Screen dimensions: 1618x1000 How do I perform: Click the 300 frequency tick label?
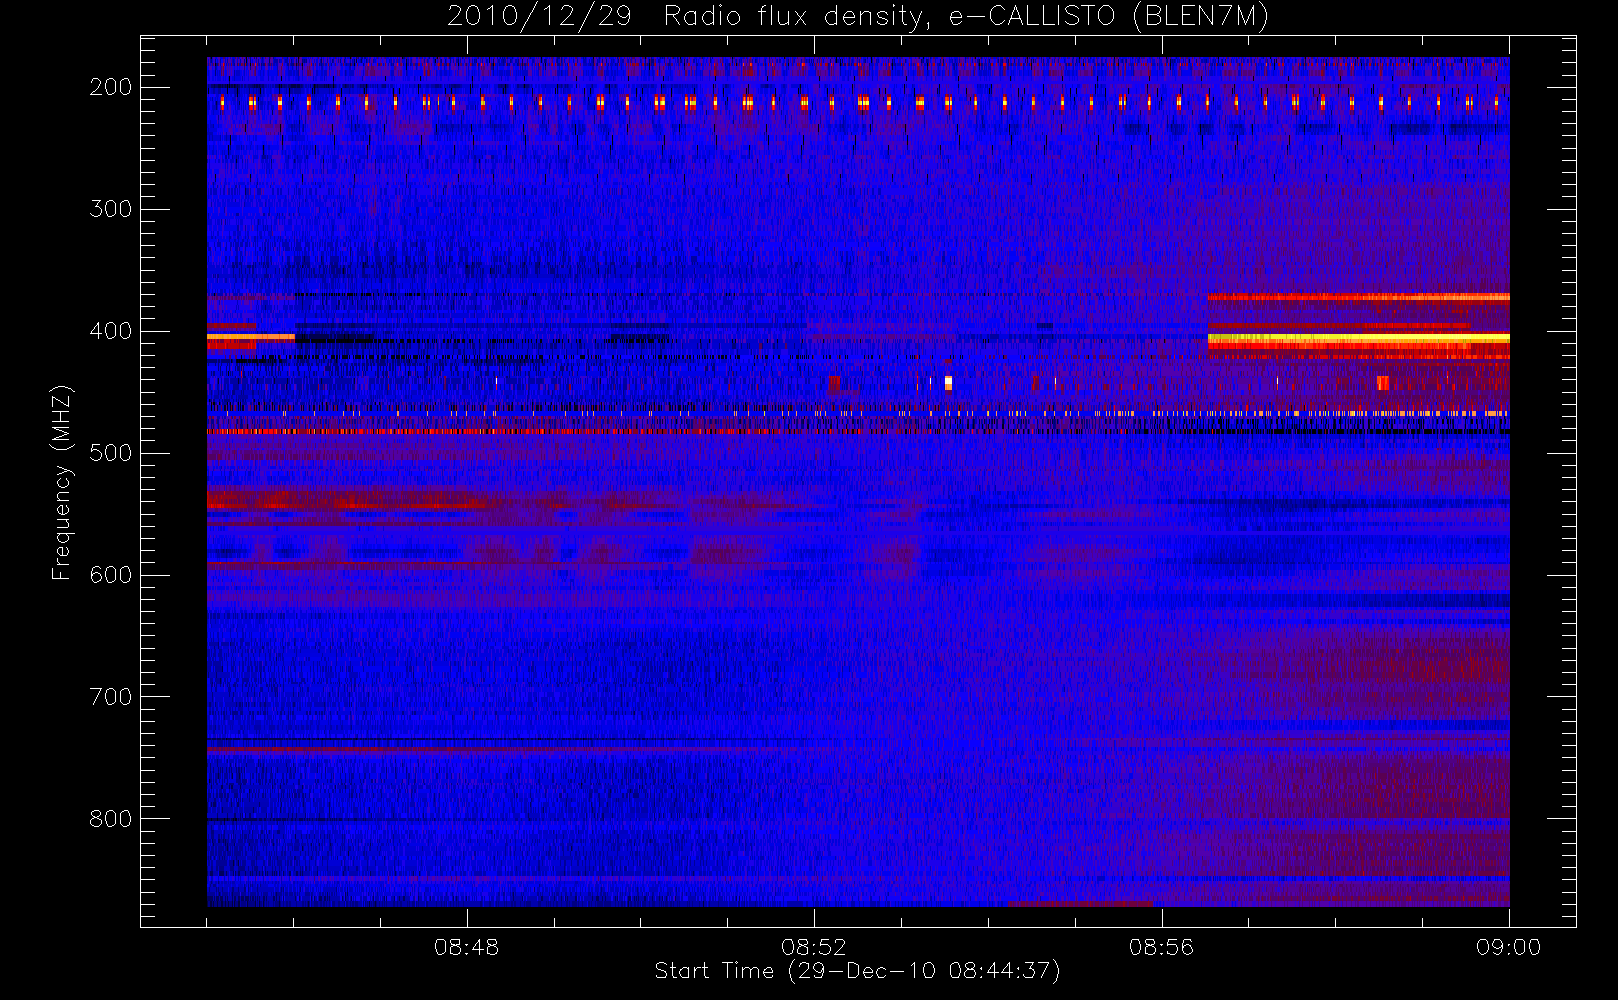(111, 209)
